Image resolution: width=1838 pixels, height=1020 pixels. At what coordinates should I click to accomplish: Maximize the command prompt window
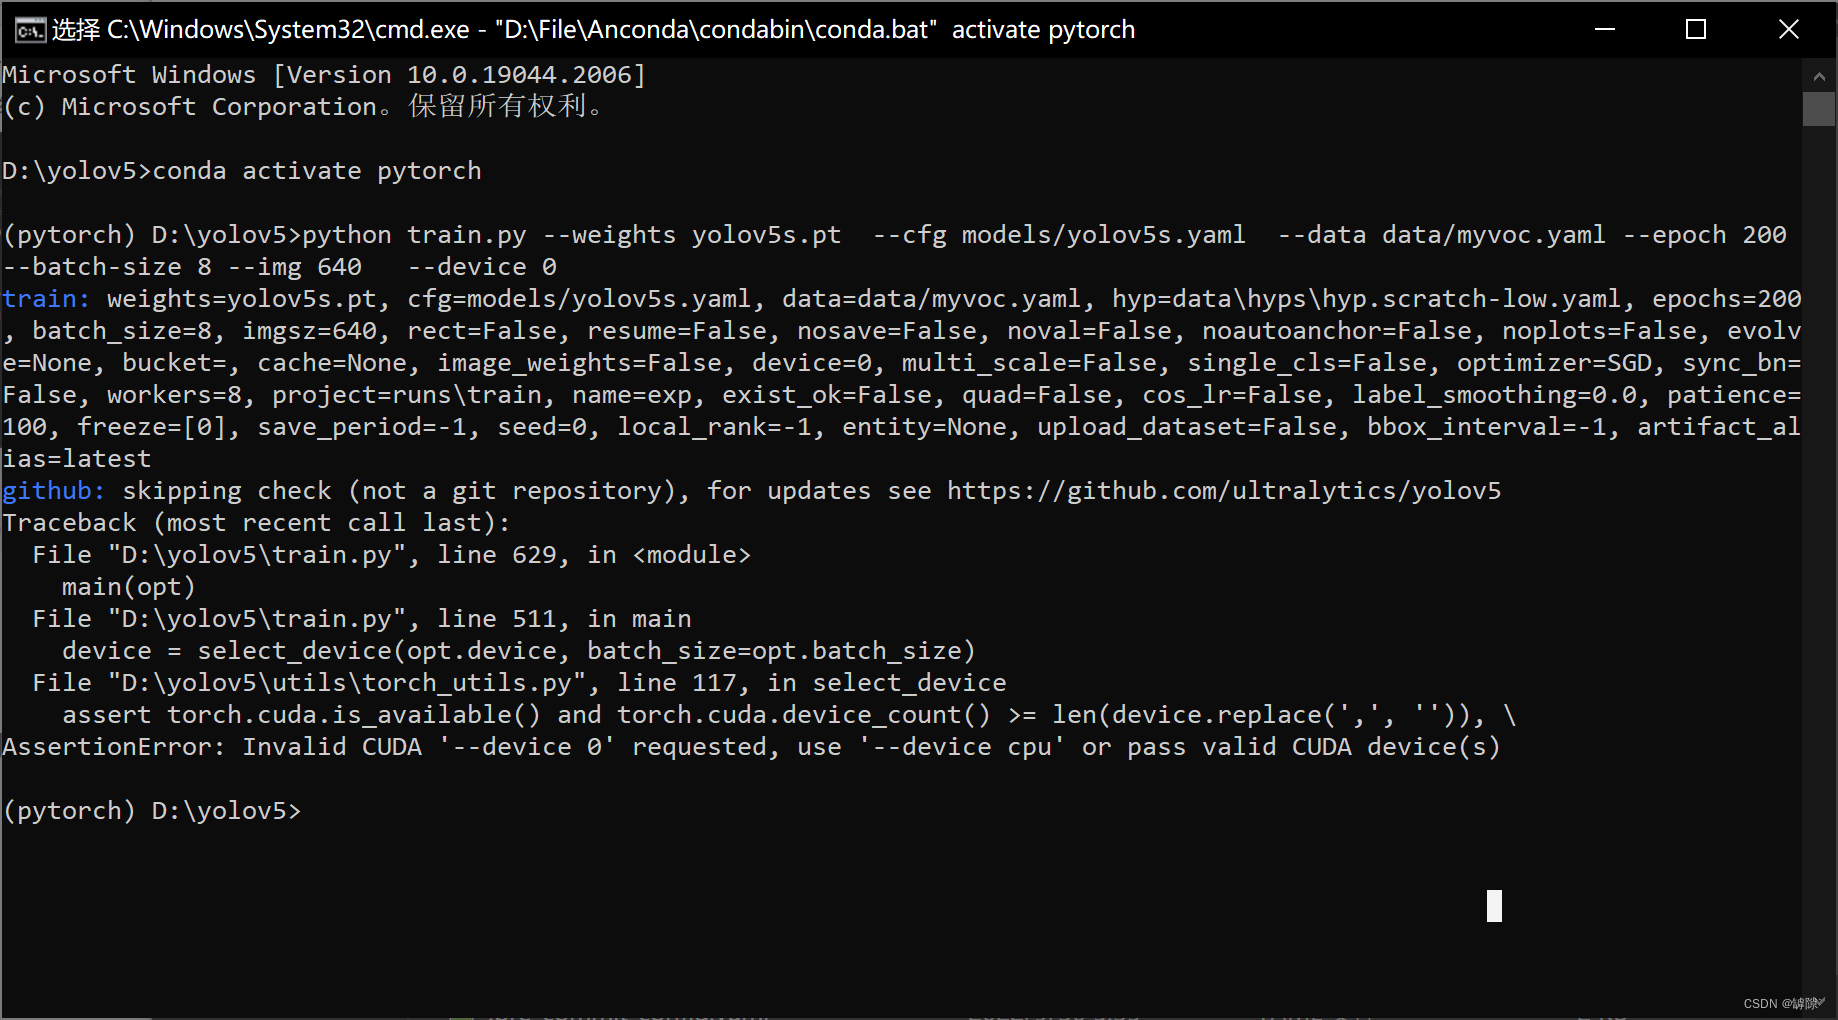[1696, 29]
